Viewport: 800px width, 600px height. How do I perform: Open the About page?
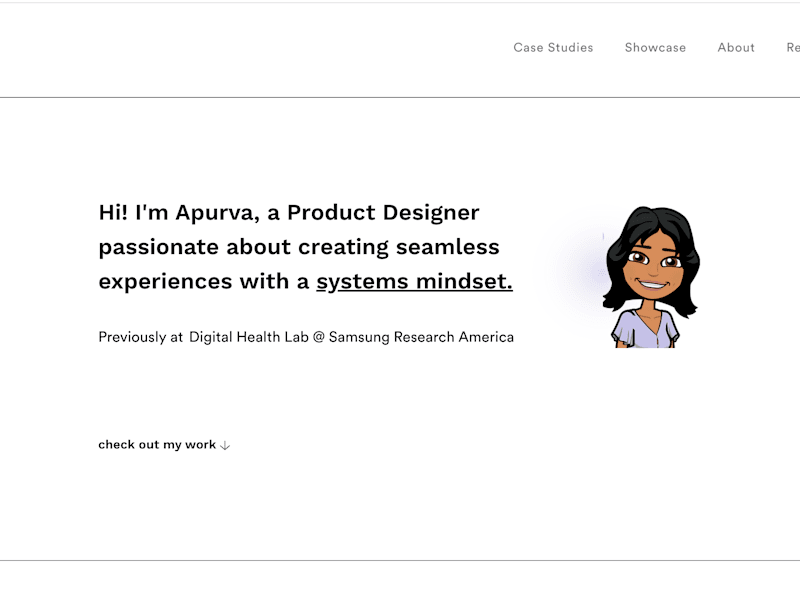tap(736, 47)
